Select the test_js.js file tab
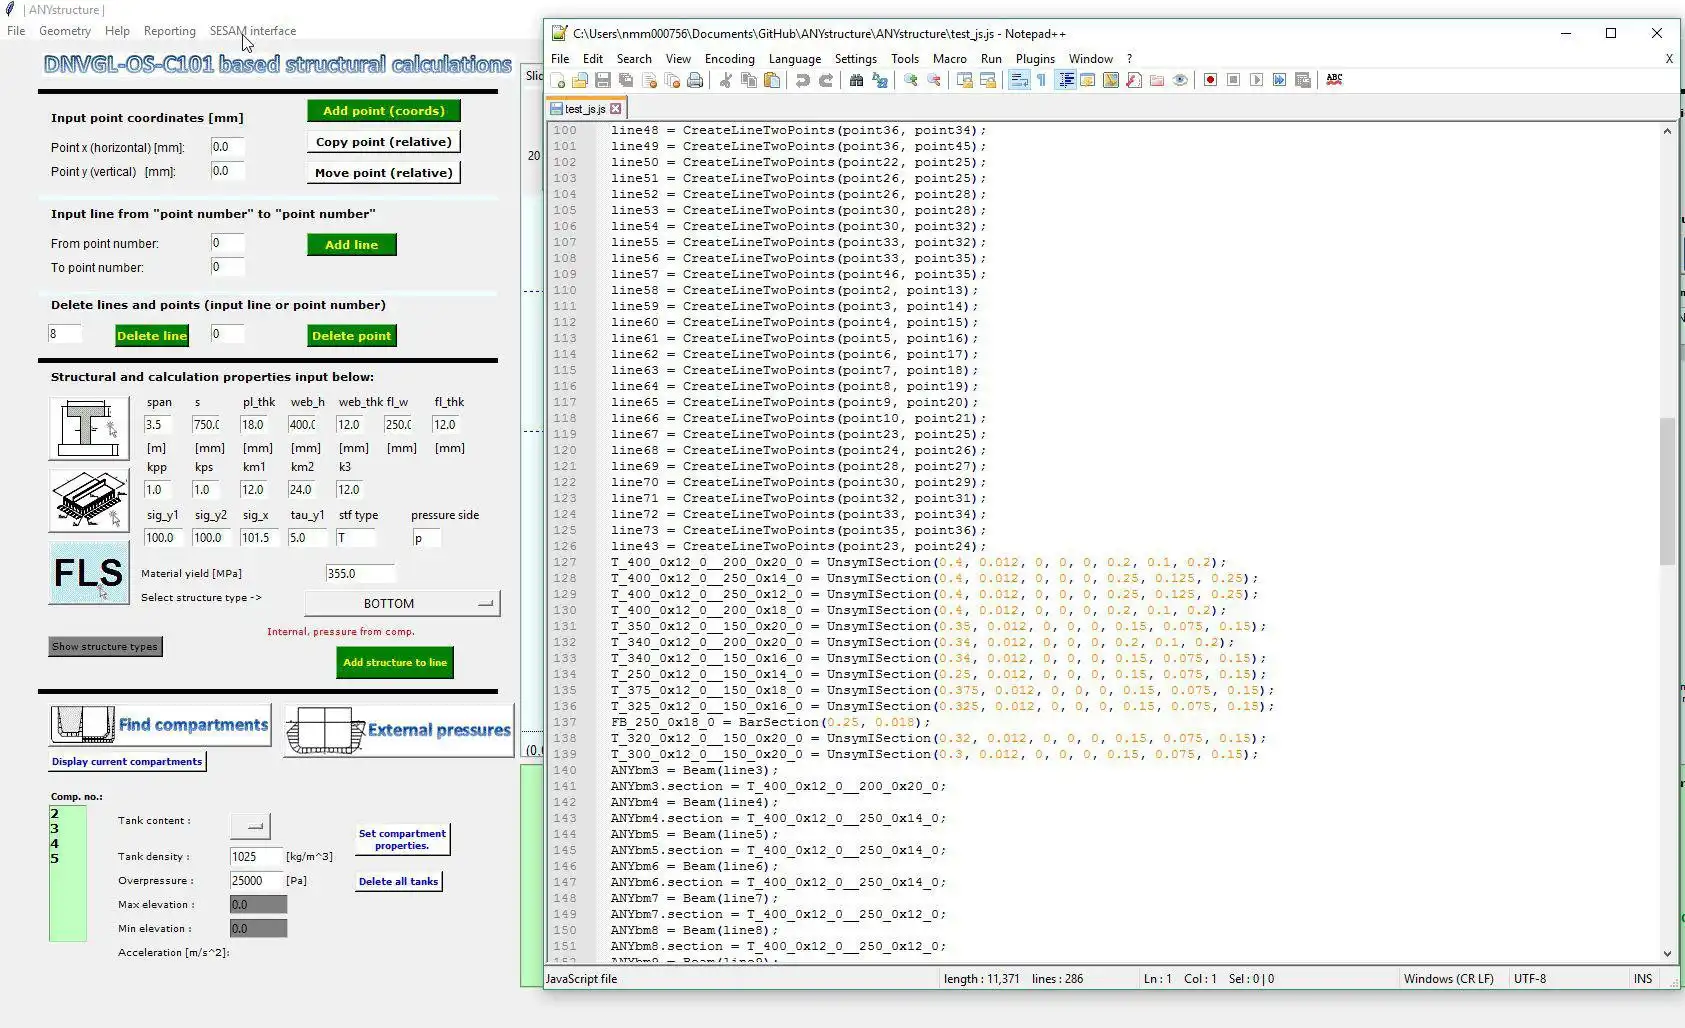Viewport: 1685px width, 1028px height. (585, 109)
